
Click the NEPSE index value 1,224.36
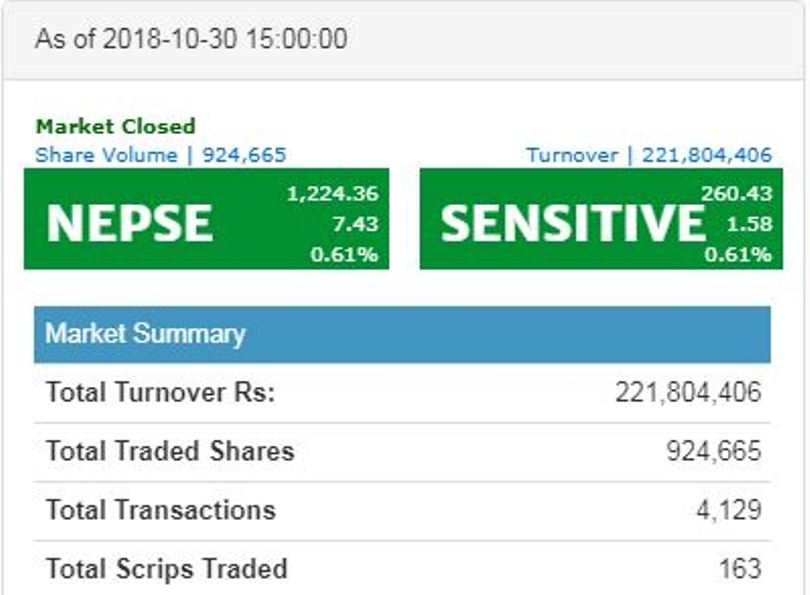click(x=332, y=194)
